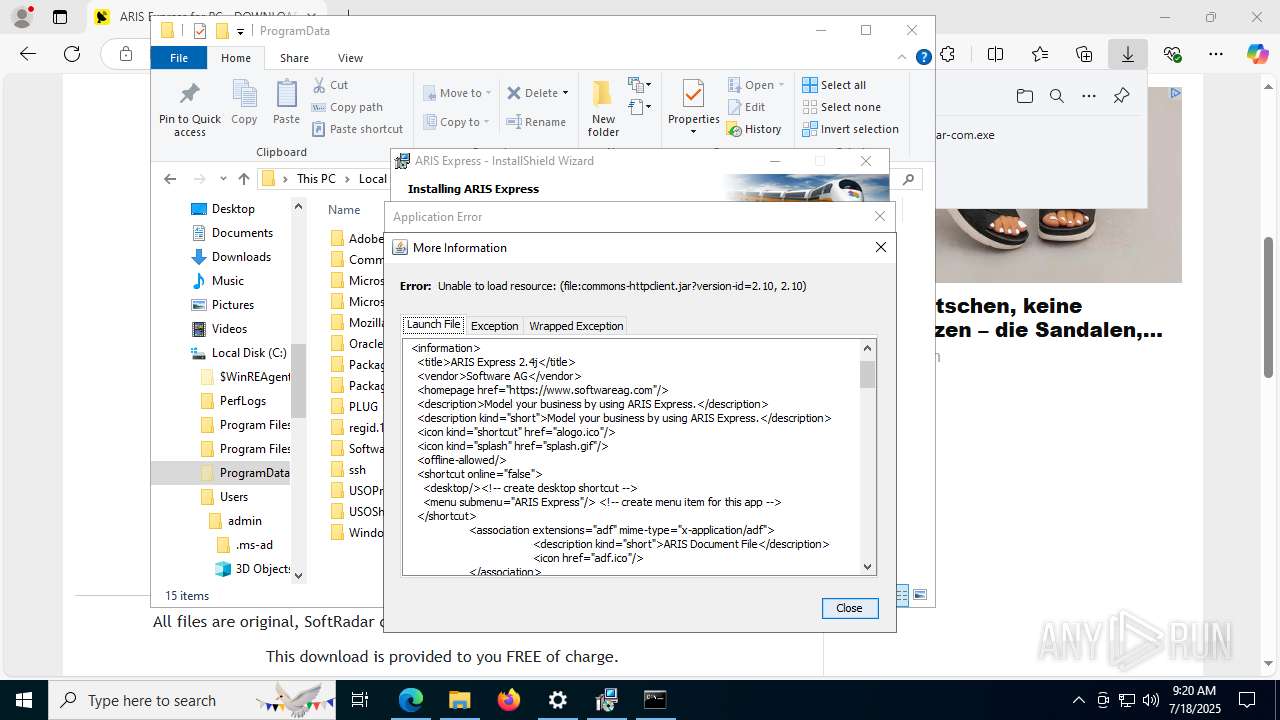The height and width of the screenshot is (720, 1280).
Task: Click the Explorer Back arrow
Action: click(x=170, y=179)
